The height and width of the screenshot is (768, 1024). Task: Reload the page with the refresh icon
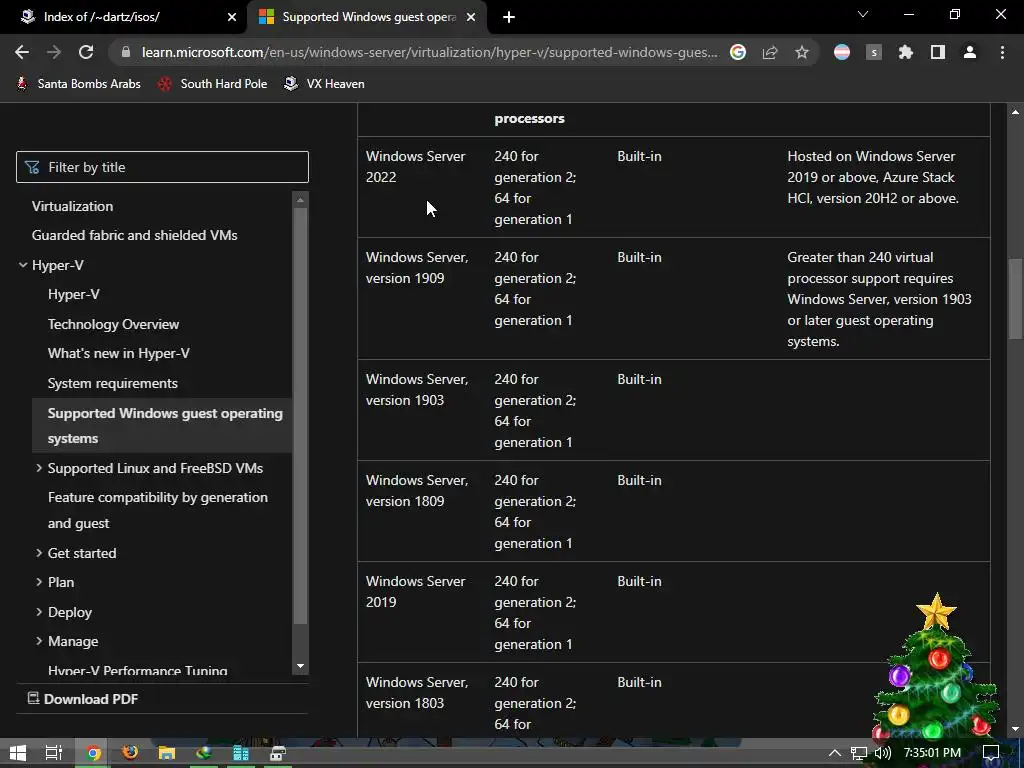tap(86, 52)
